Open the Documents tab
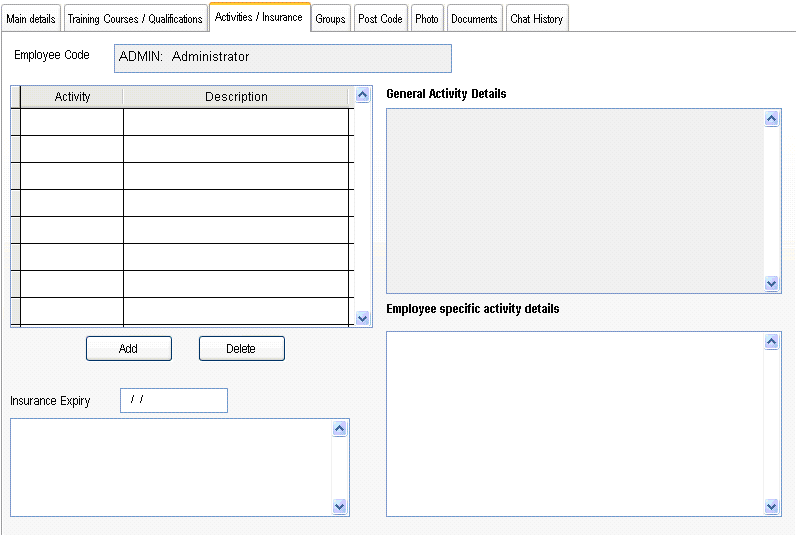This screenshot has height=535, width=796. pos(474,19)
